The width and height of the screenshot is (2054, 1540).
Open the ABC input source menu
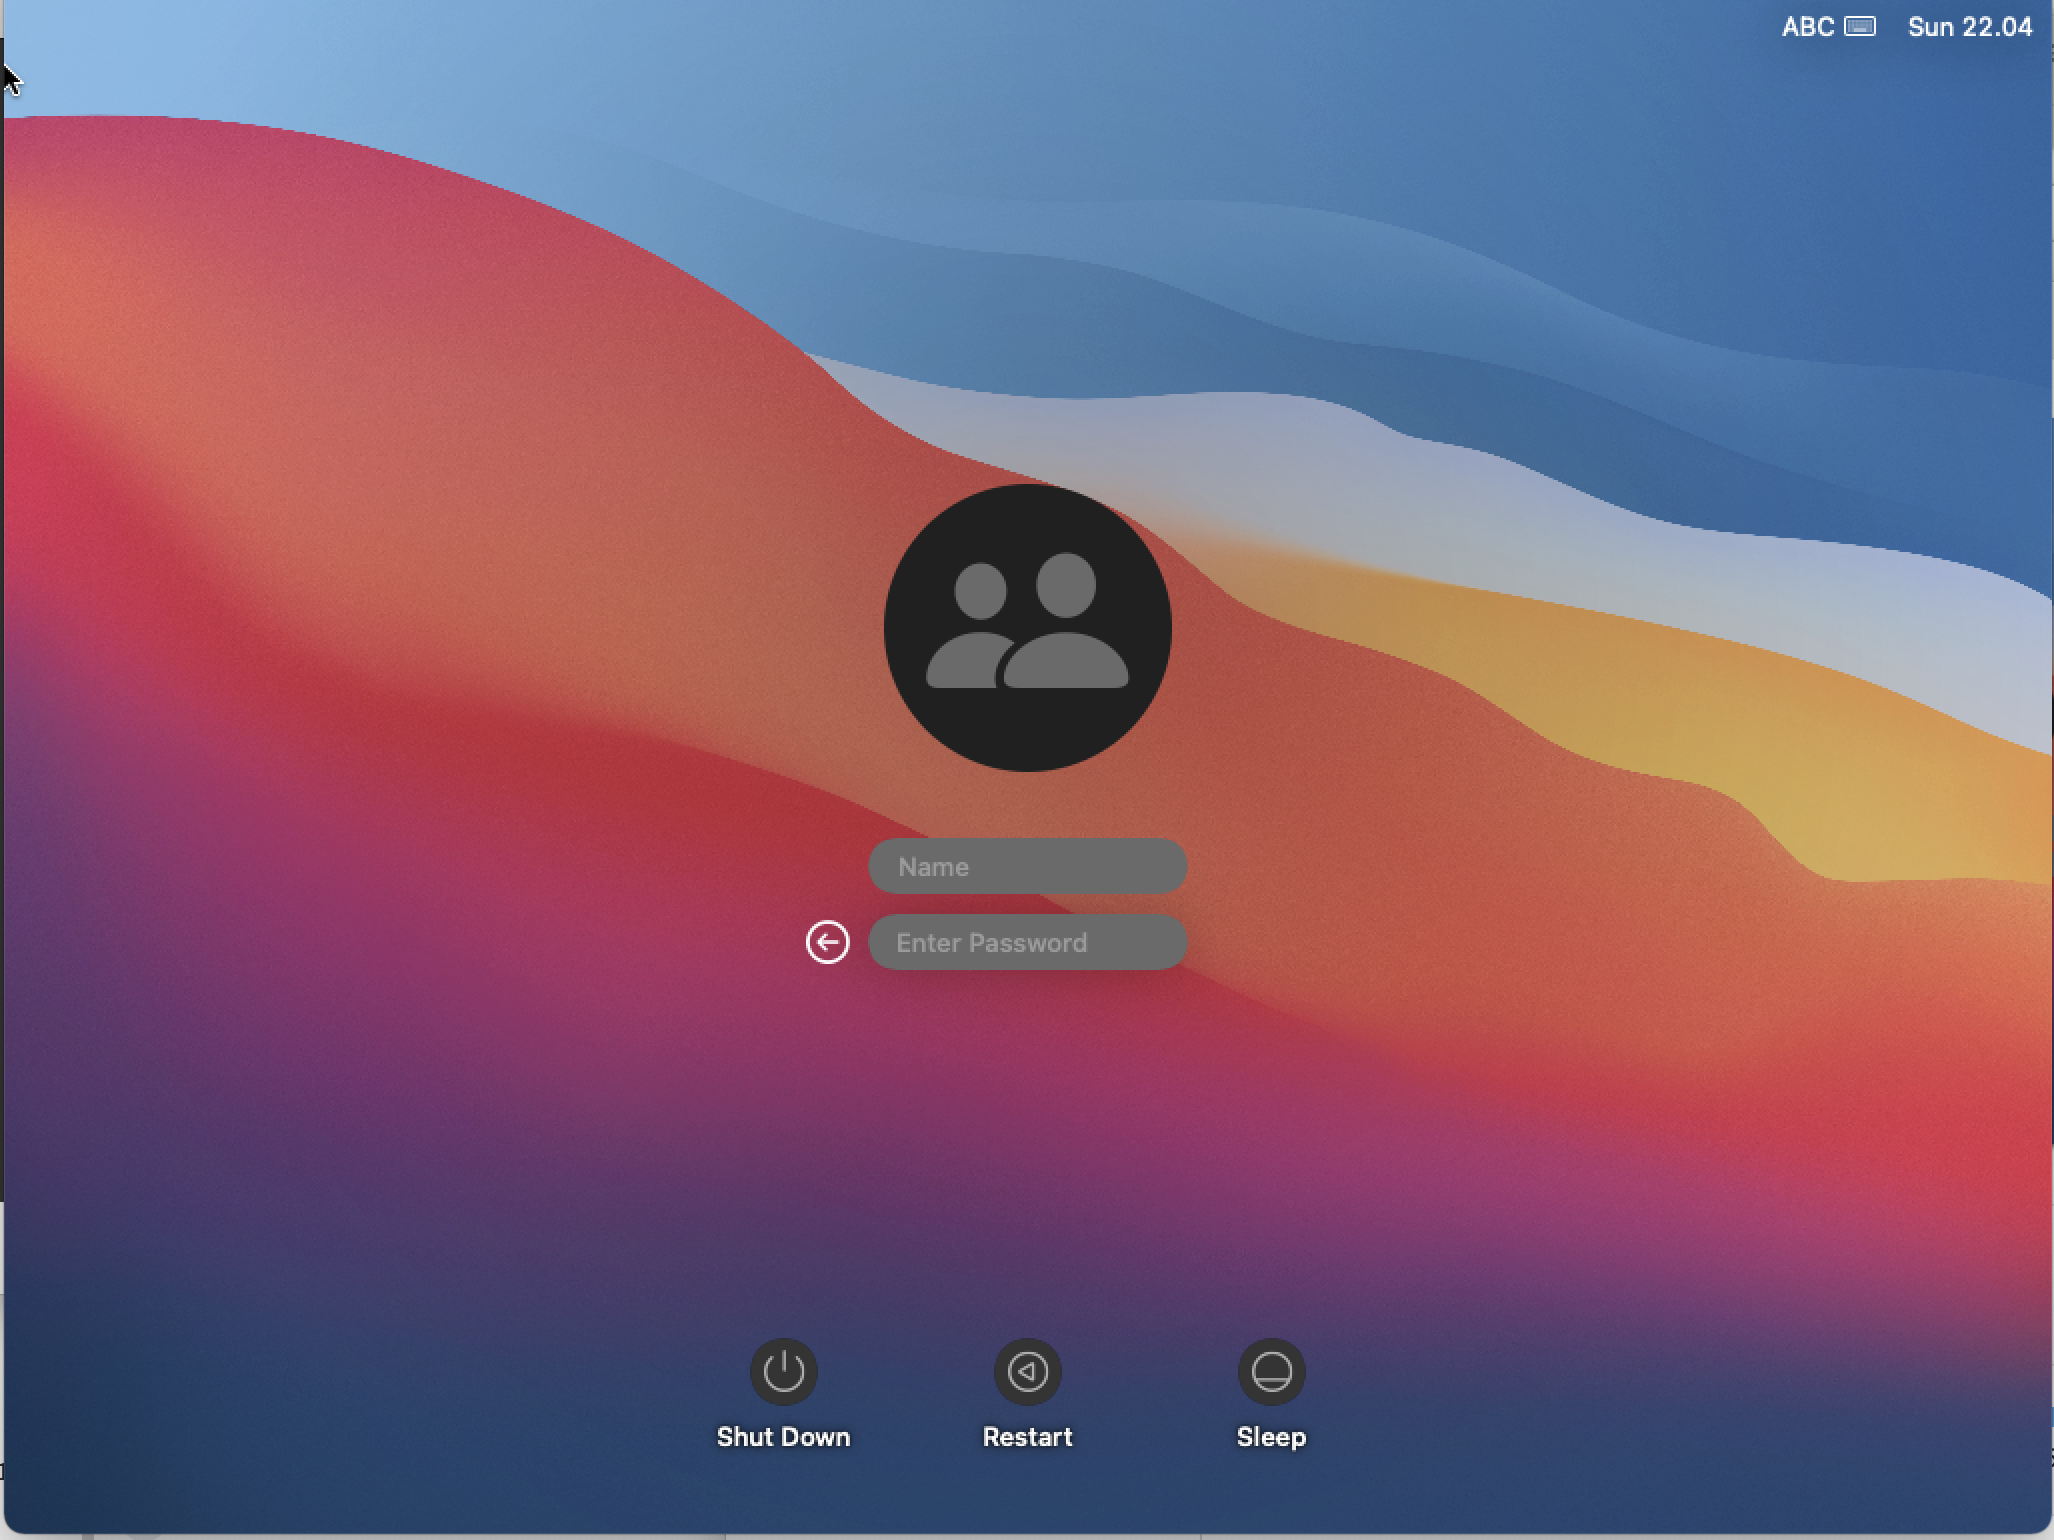click(x=1808, y=27)
